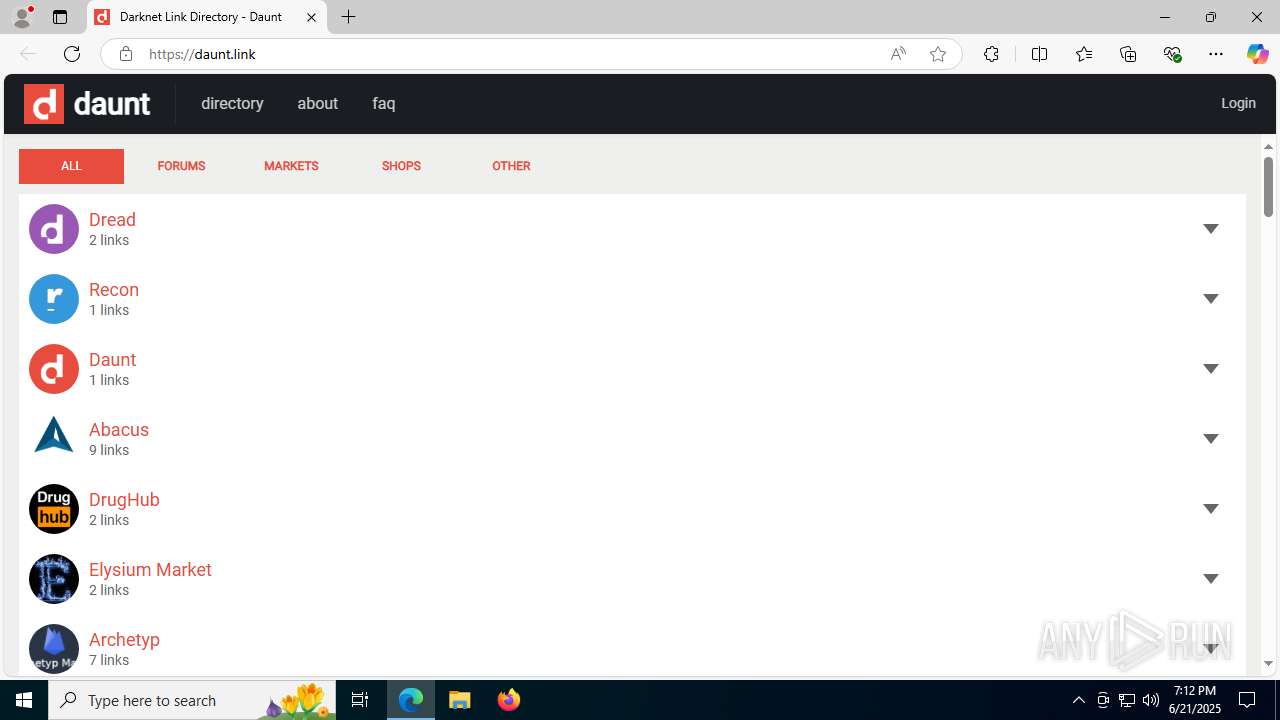1280x720 pixels.
Task: Click the Recon blue logo icon
Action: 54,299
